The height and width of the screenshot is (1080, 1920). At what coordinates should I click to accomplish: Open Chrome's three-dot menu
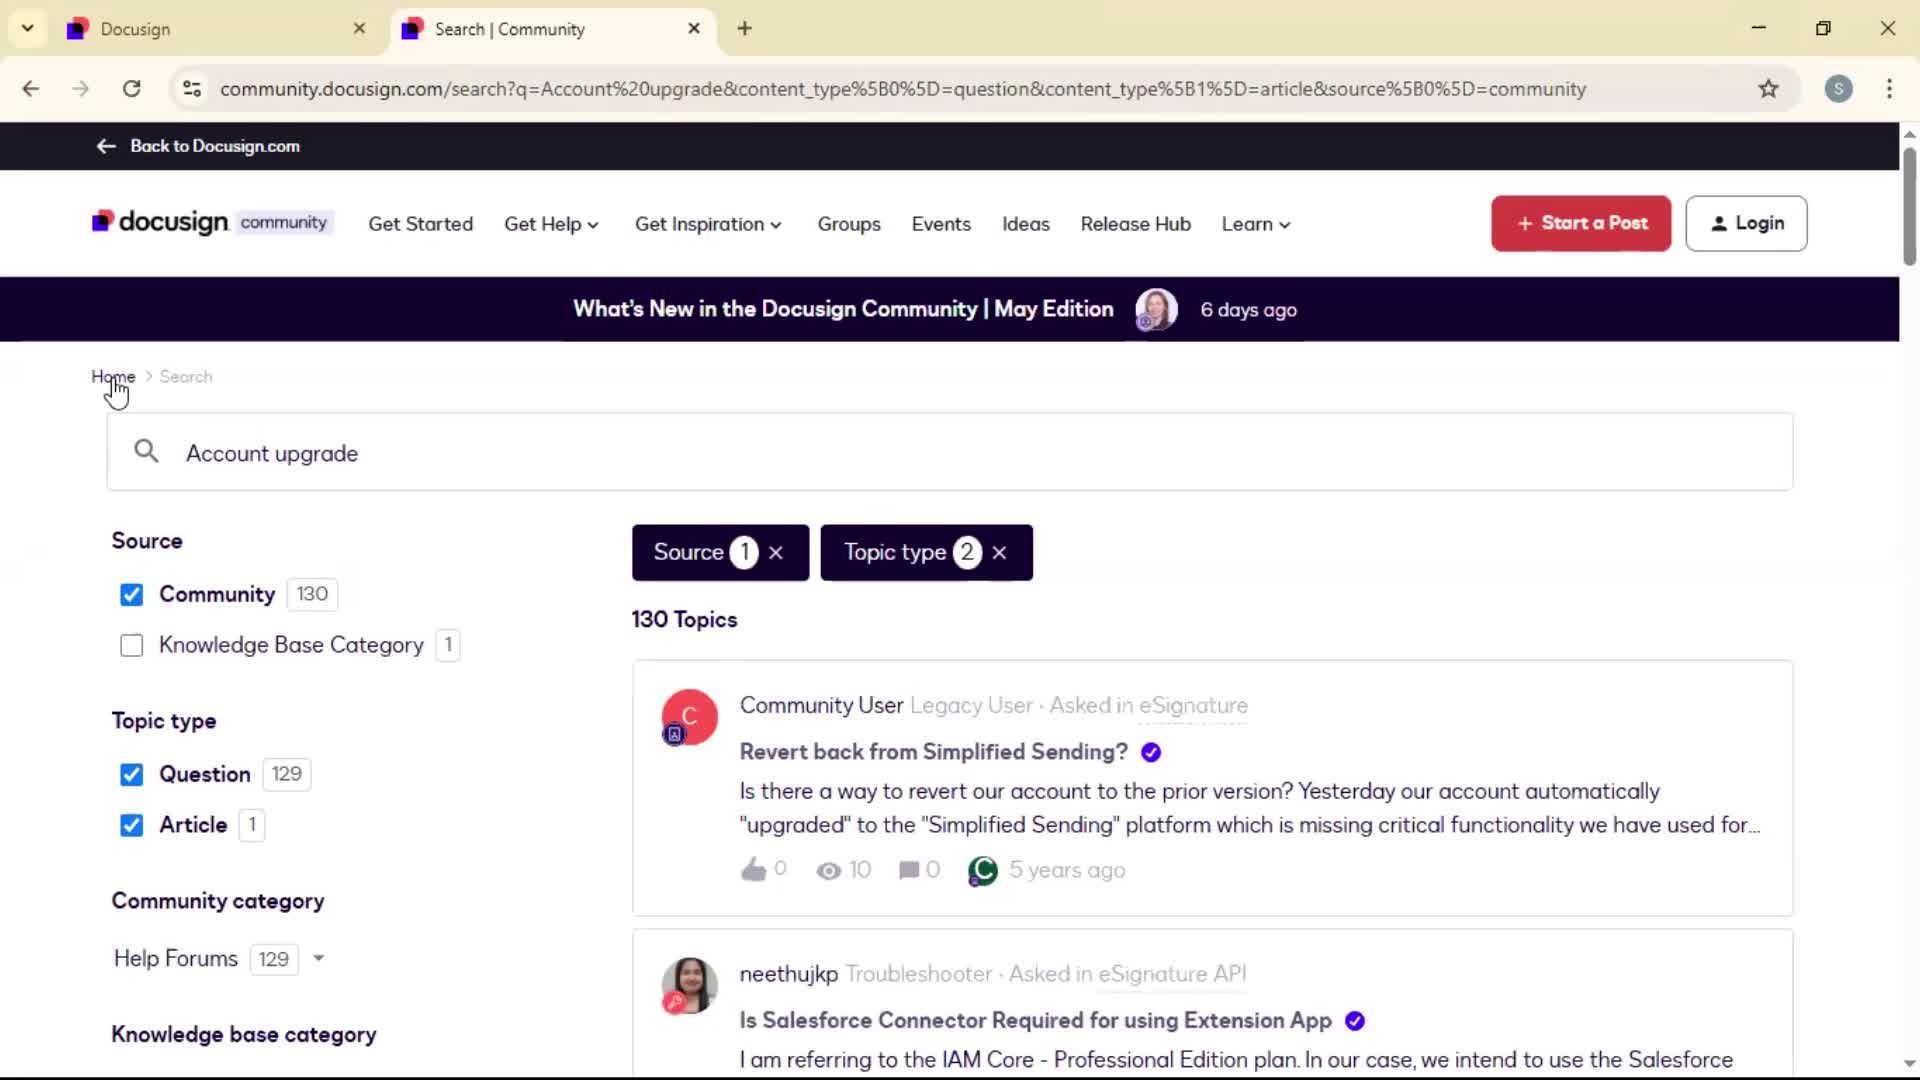(1889, 89)
